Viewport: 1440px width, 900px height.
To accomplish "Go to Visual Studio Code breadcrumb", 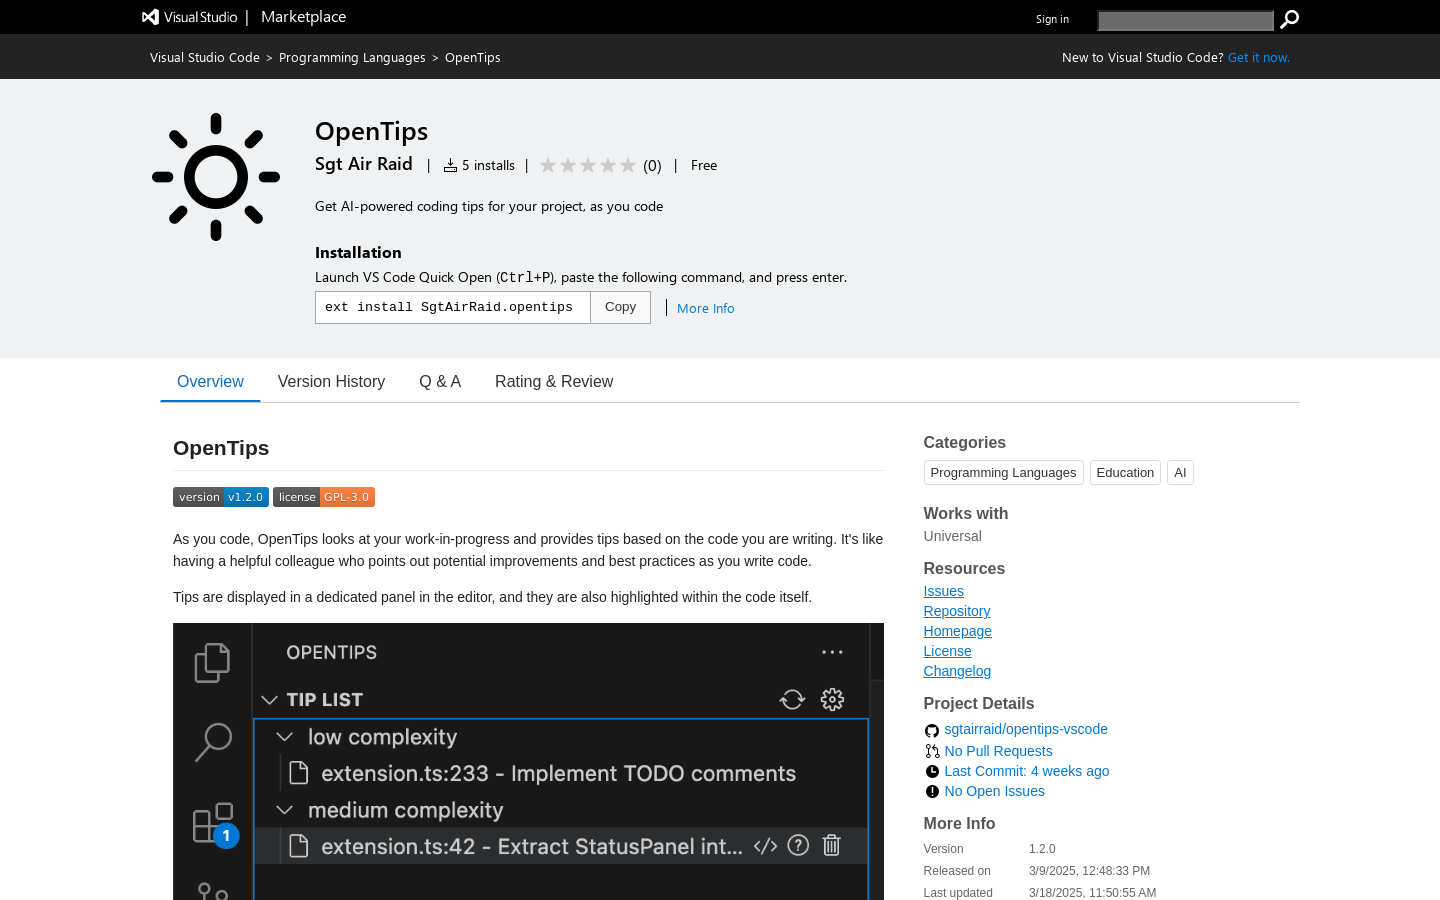I will coord(205,58).
